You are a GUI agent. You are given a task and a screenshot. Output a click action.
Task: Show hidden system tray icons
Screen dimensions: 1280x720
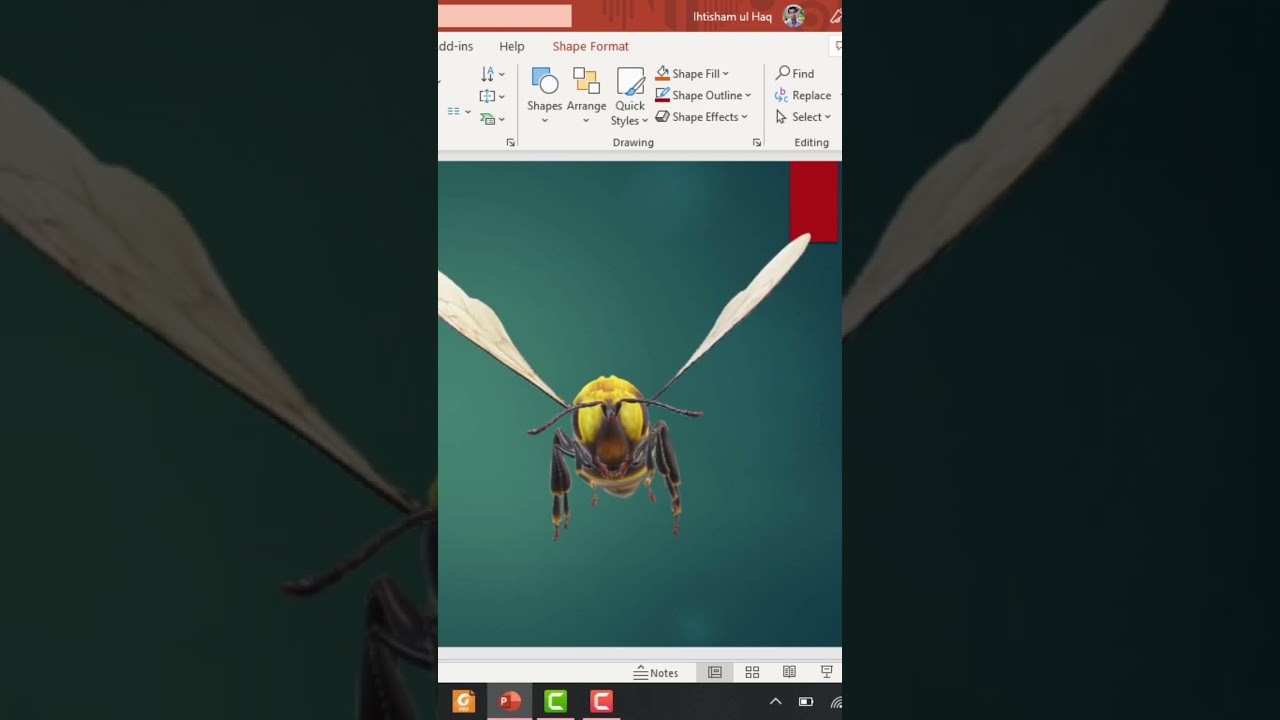pos(775,702)
